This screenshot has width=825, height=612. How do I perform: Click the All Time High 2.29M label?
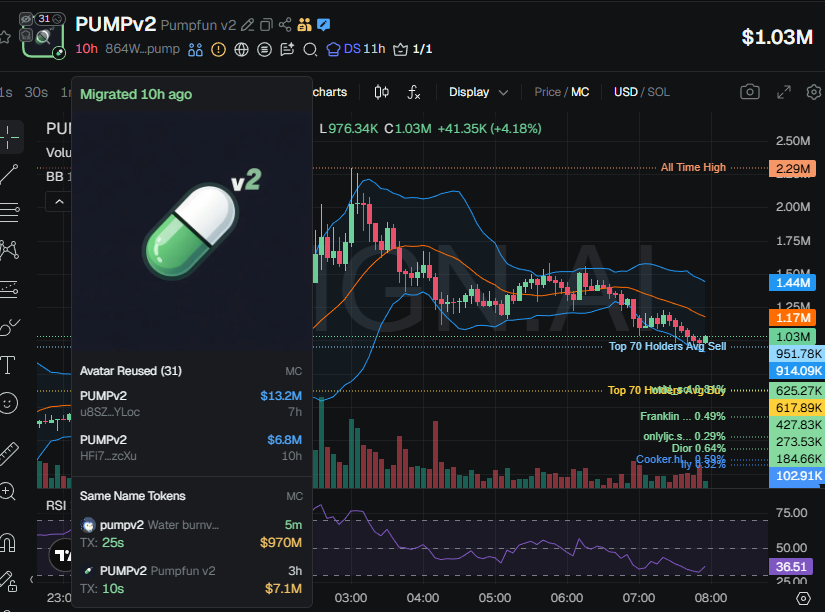pos(793,169)
